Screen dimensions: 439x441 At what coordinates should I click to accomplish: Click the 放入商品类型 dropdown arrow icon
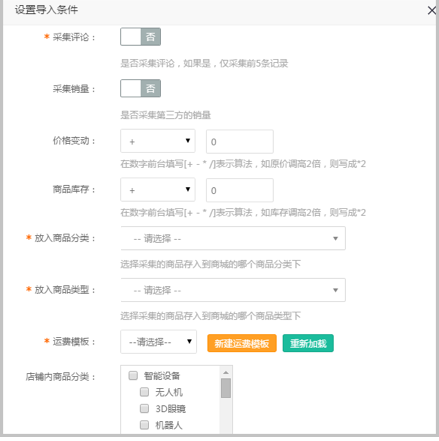coord(335,290)
